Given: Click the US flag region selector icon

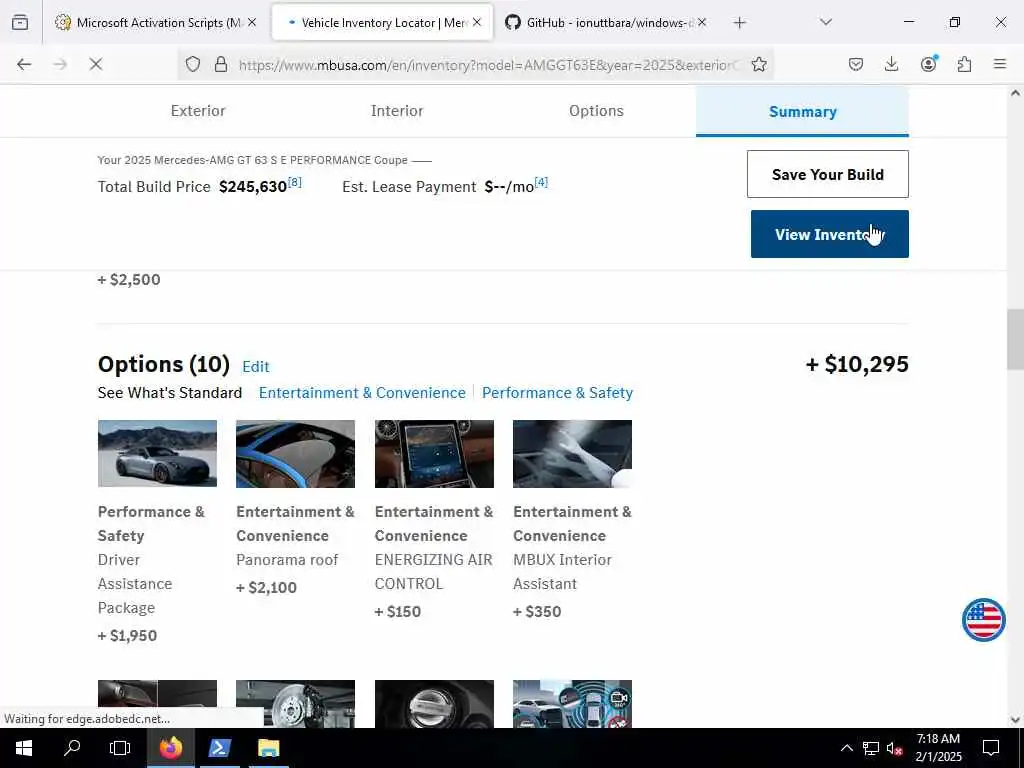Looking at the screenshot, I should [x=984, y=620].
